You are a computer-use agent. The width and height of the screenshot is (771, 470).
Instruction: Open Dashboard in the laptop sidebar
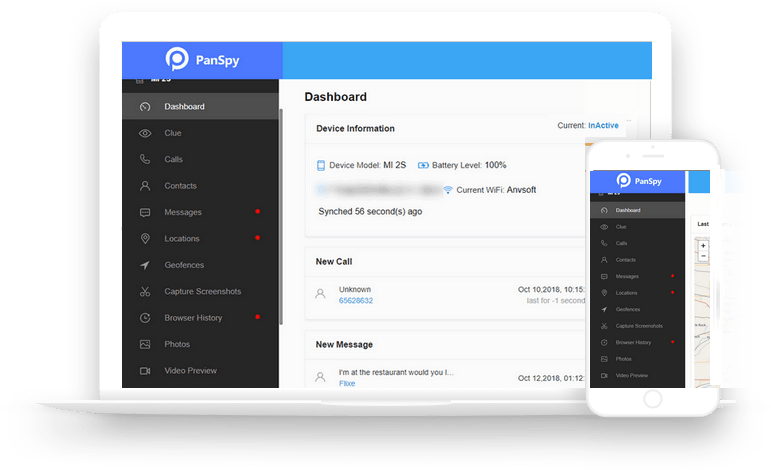point(201,106)
